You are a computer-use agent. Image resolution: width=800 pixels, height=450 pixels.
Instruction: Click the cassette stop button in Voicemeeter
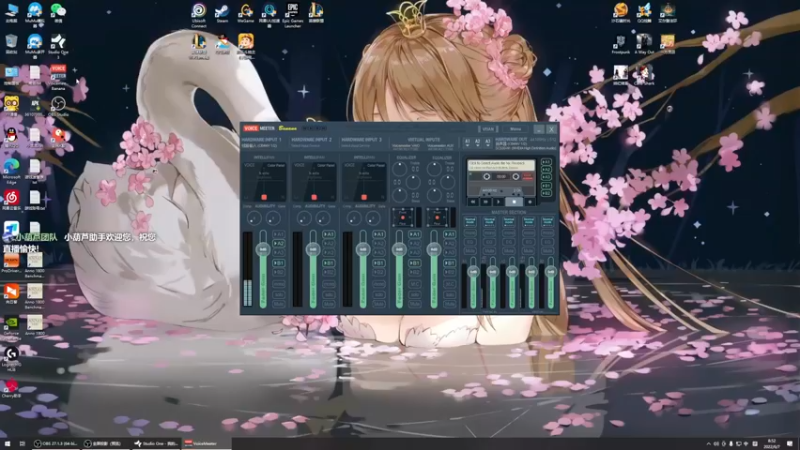click(x=514, y=202)
